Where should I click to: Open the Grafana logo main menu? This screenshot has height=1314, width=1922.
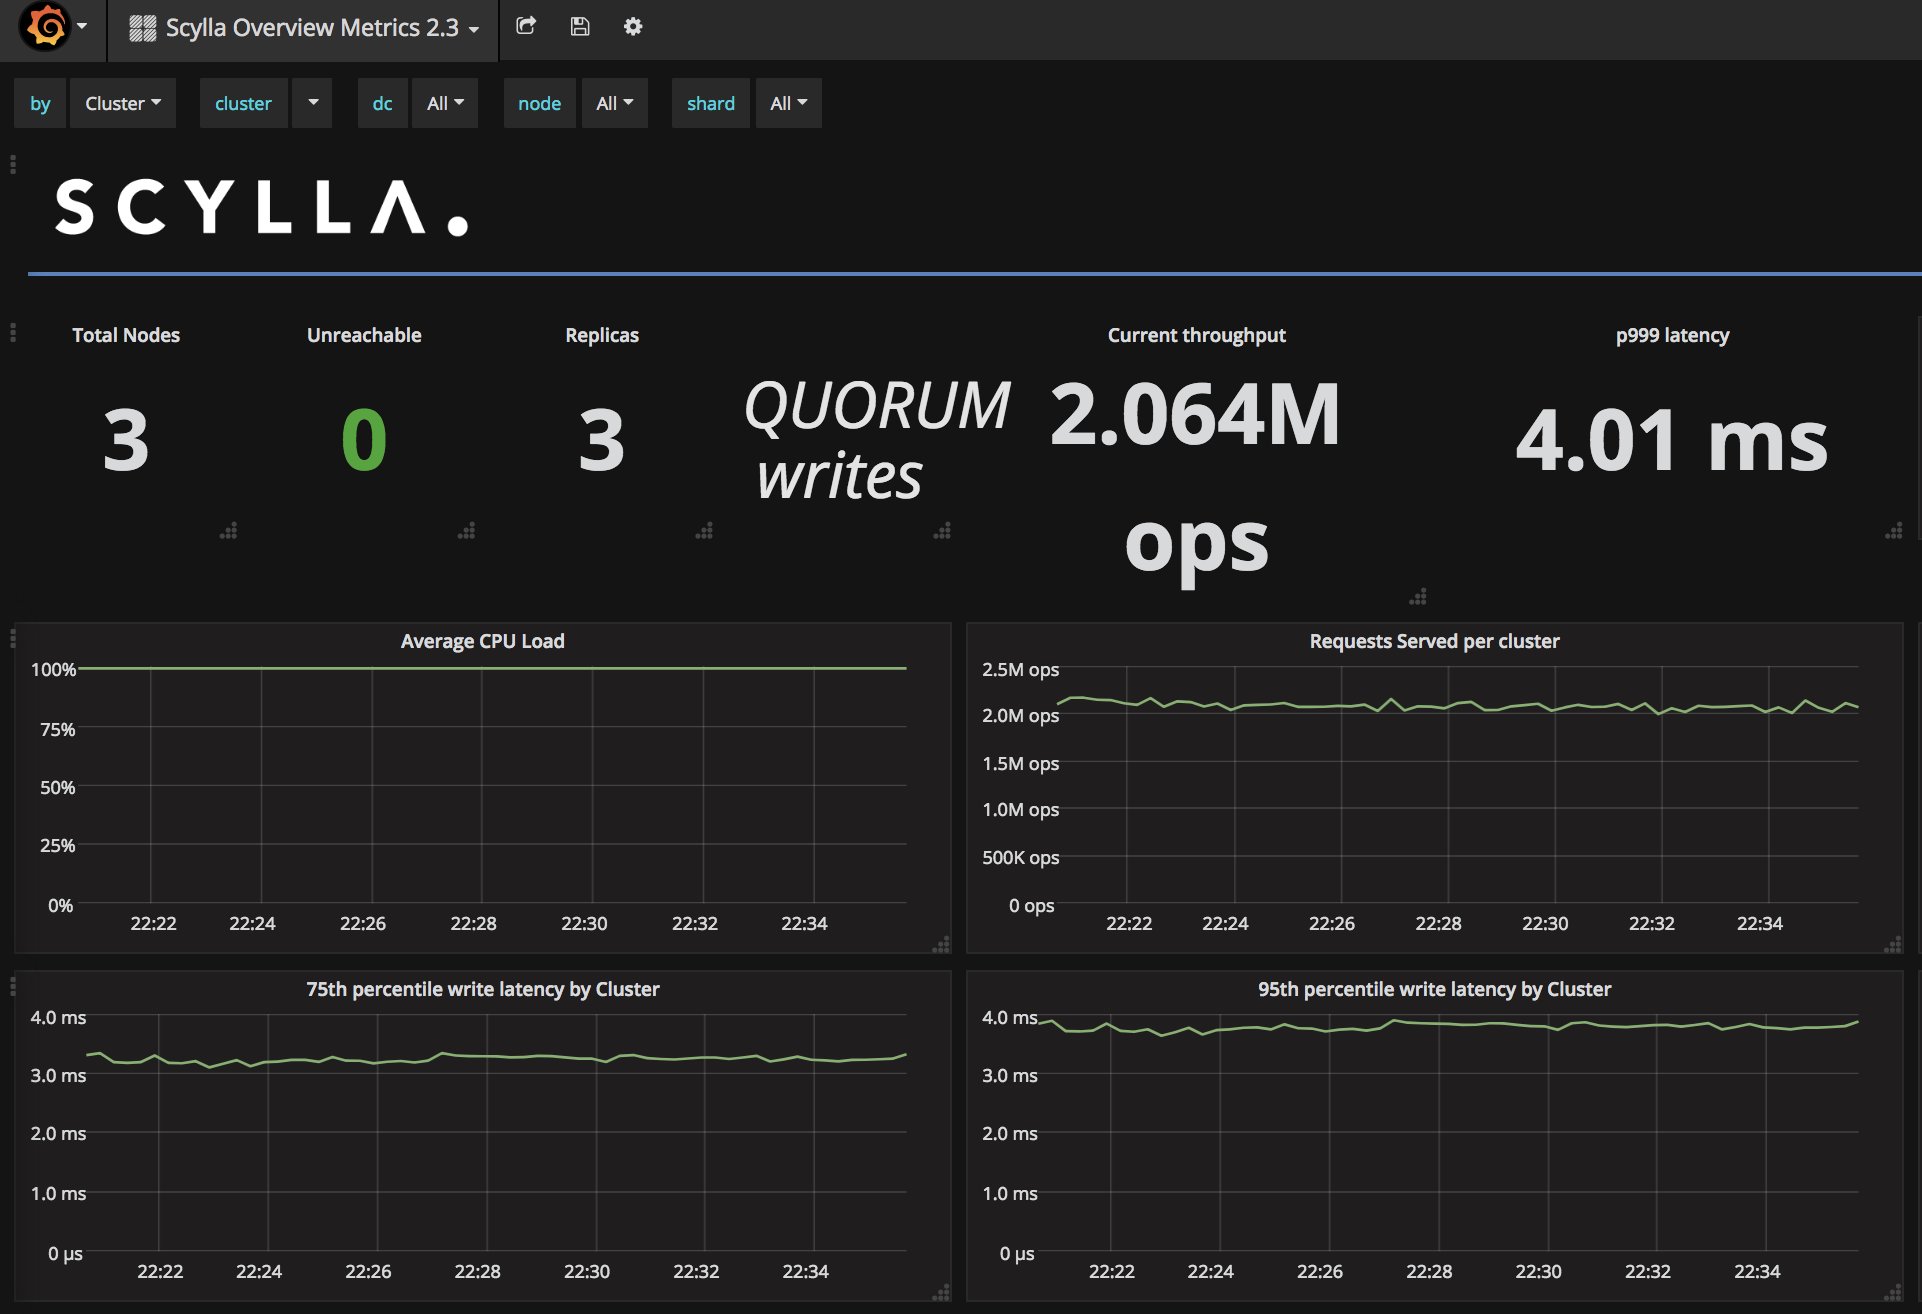46,27
